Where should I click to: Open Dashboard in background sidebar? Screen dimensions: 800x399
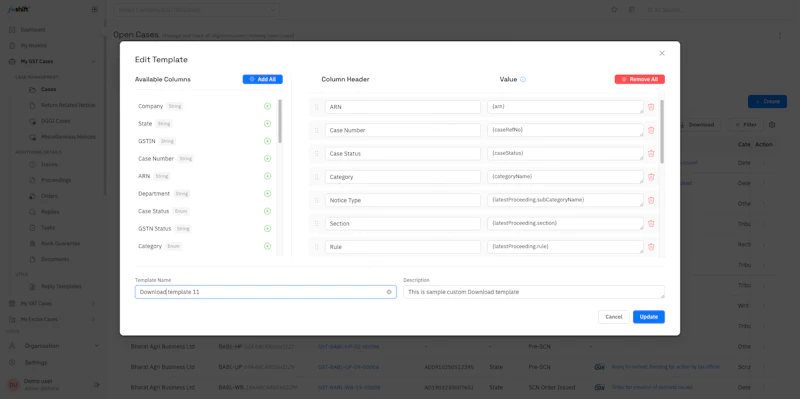(33, 30)
